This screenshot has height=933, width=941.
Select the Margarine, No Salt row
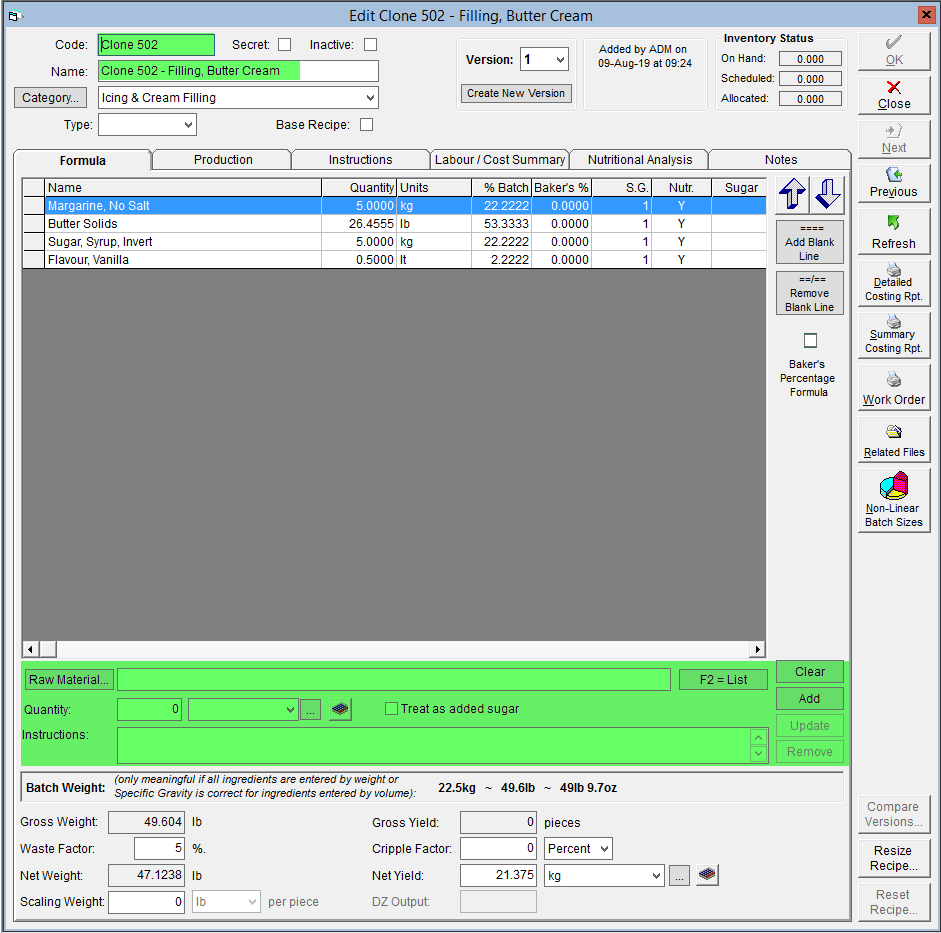tap(394, 206)
